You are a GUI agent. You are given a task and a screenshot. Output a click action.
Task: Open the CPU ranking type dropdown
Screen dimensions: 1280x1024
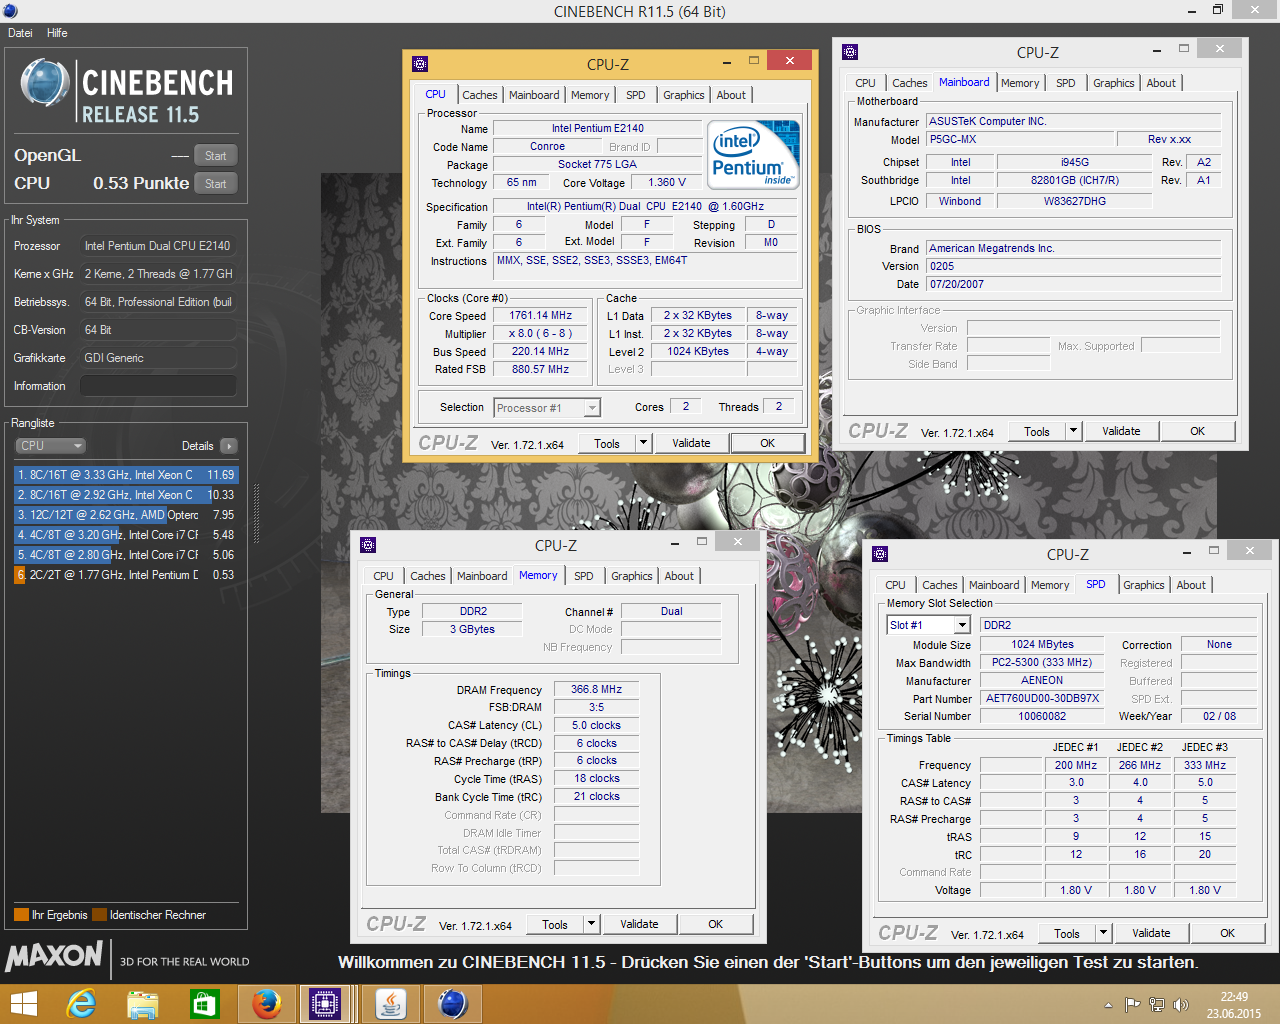50,446
